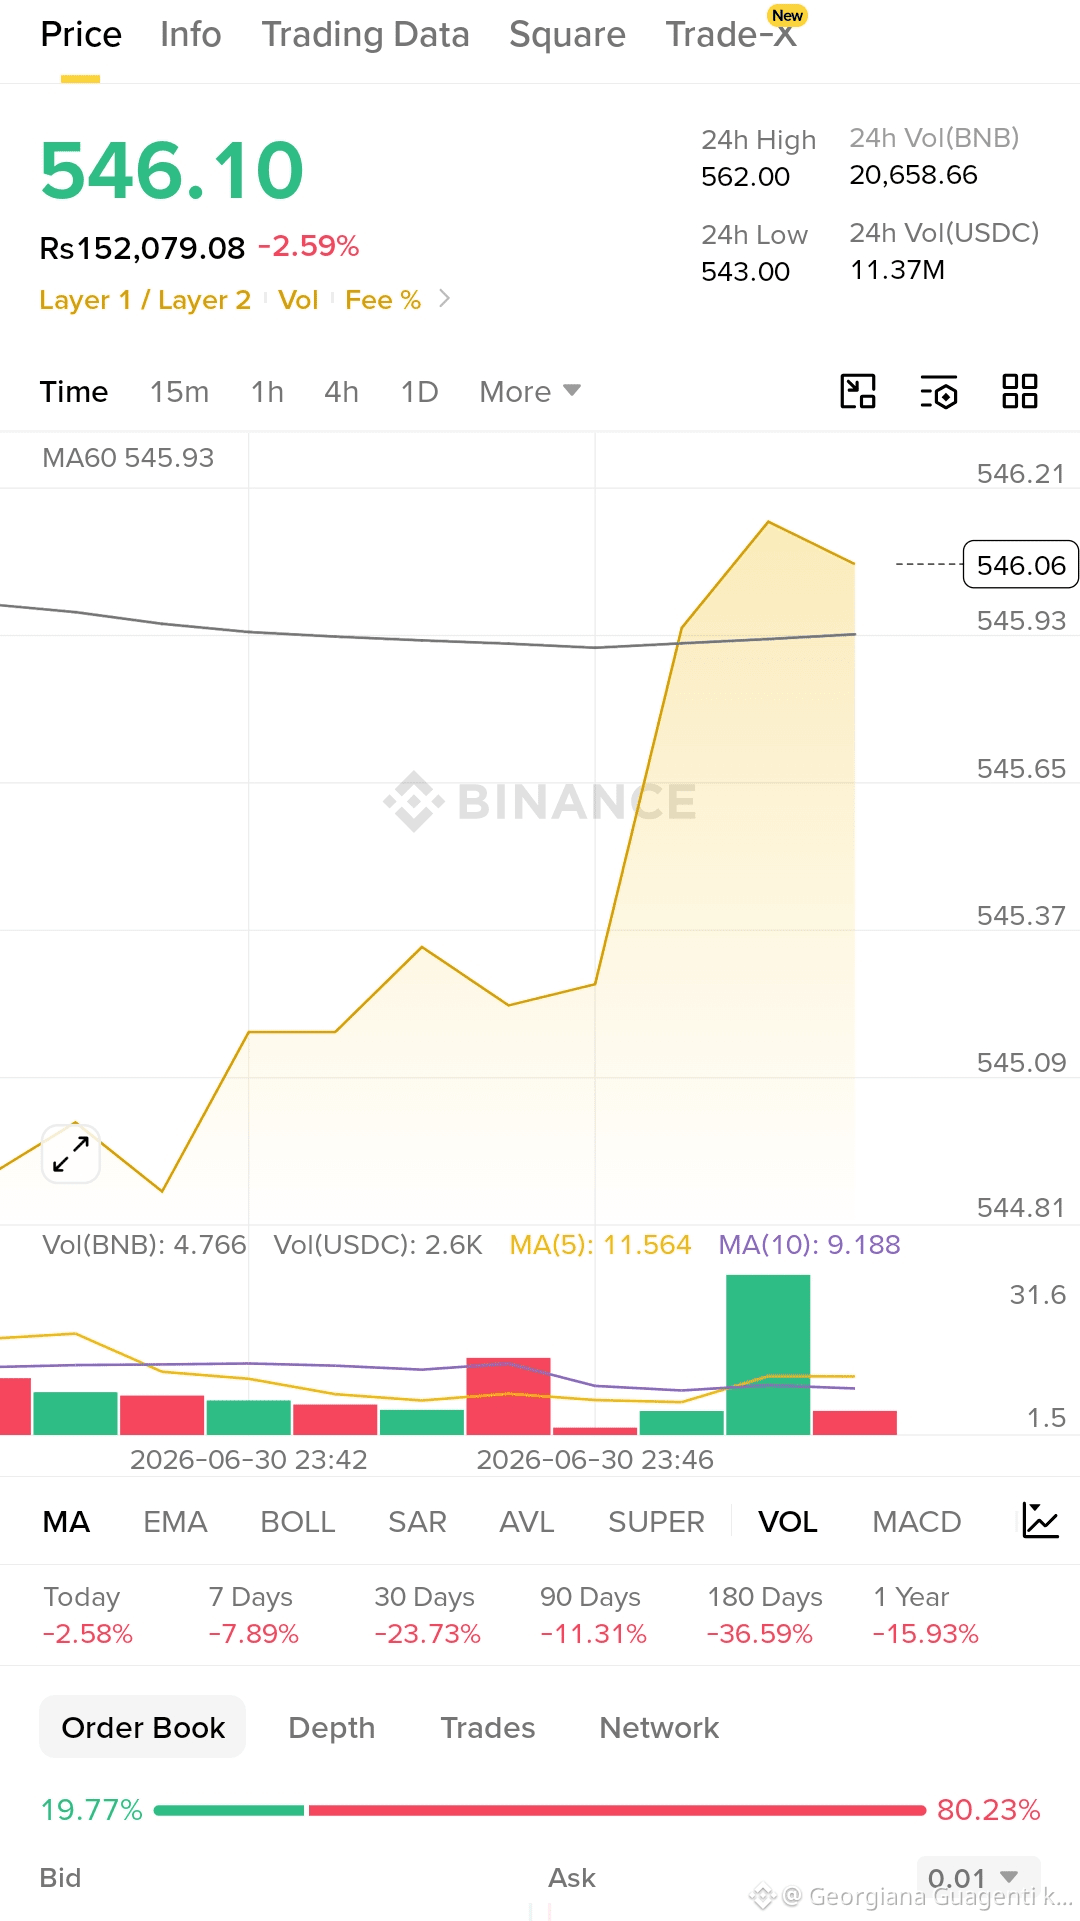Expand the Layer 1 / Layer 2 tags chevron

(445, 299)
